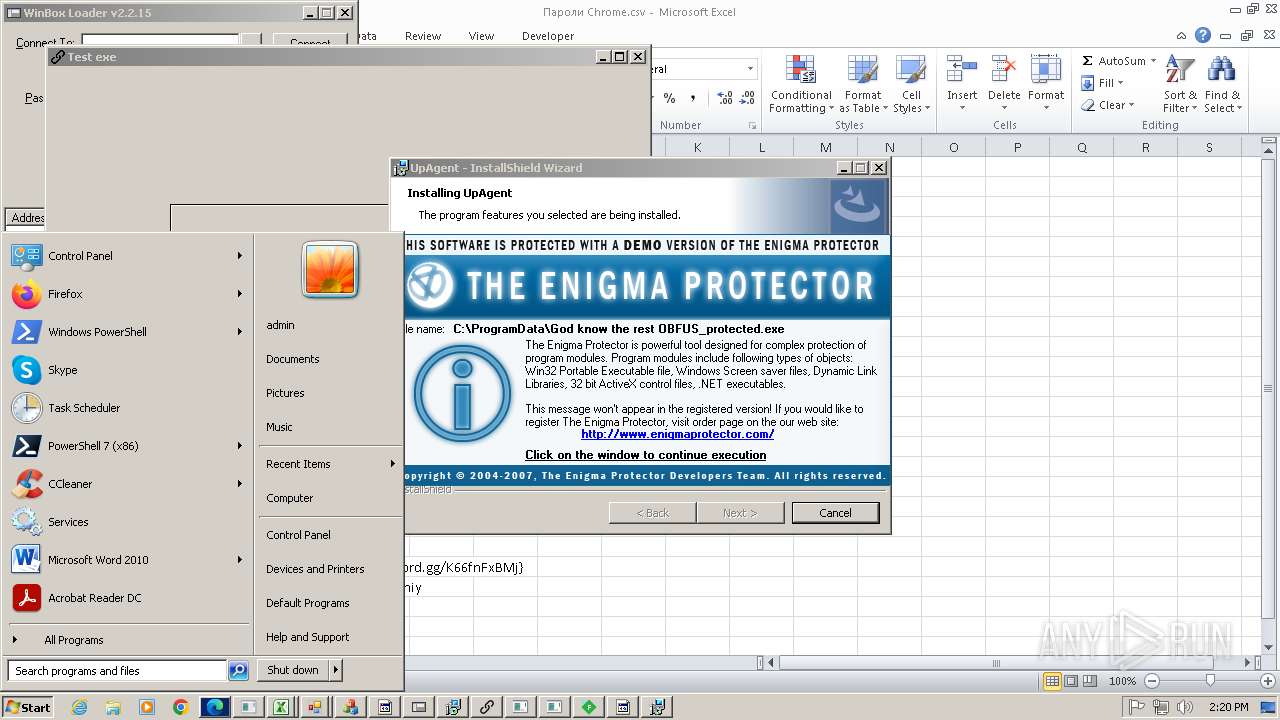
Task: Open Find & Select binoculars
Action: pyautogui.click(x=1221, y=84)
